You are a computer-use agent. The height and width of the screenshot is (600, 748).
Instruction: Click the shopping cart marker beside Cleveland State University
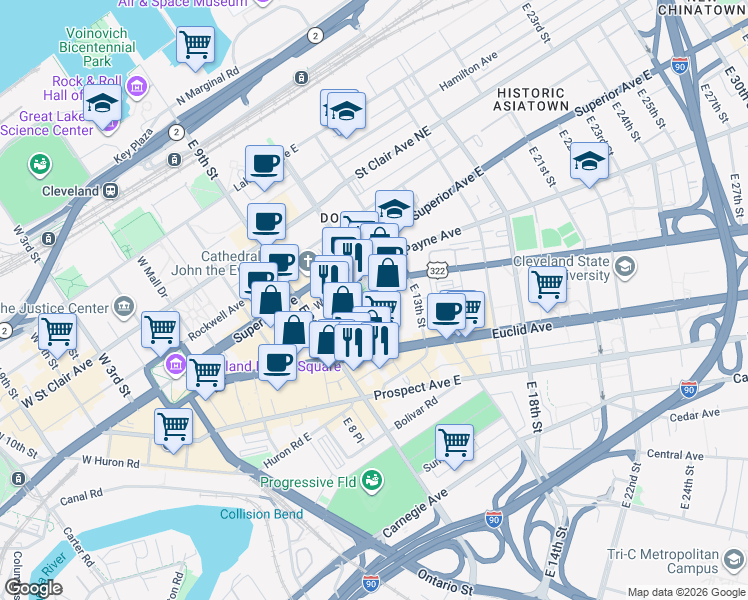click(x=548, y=286)
